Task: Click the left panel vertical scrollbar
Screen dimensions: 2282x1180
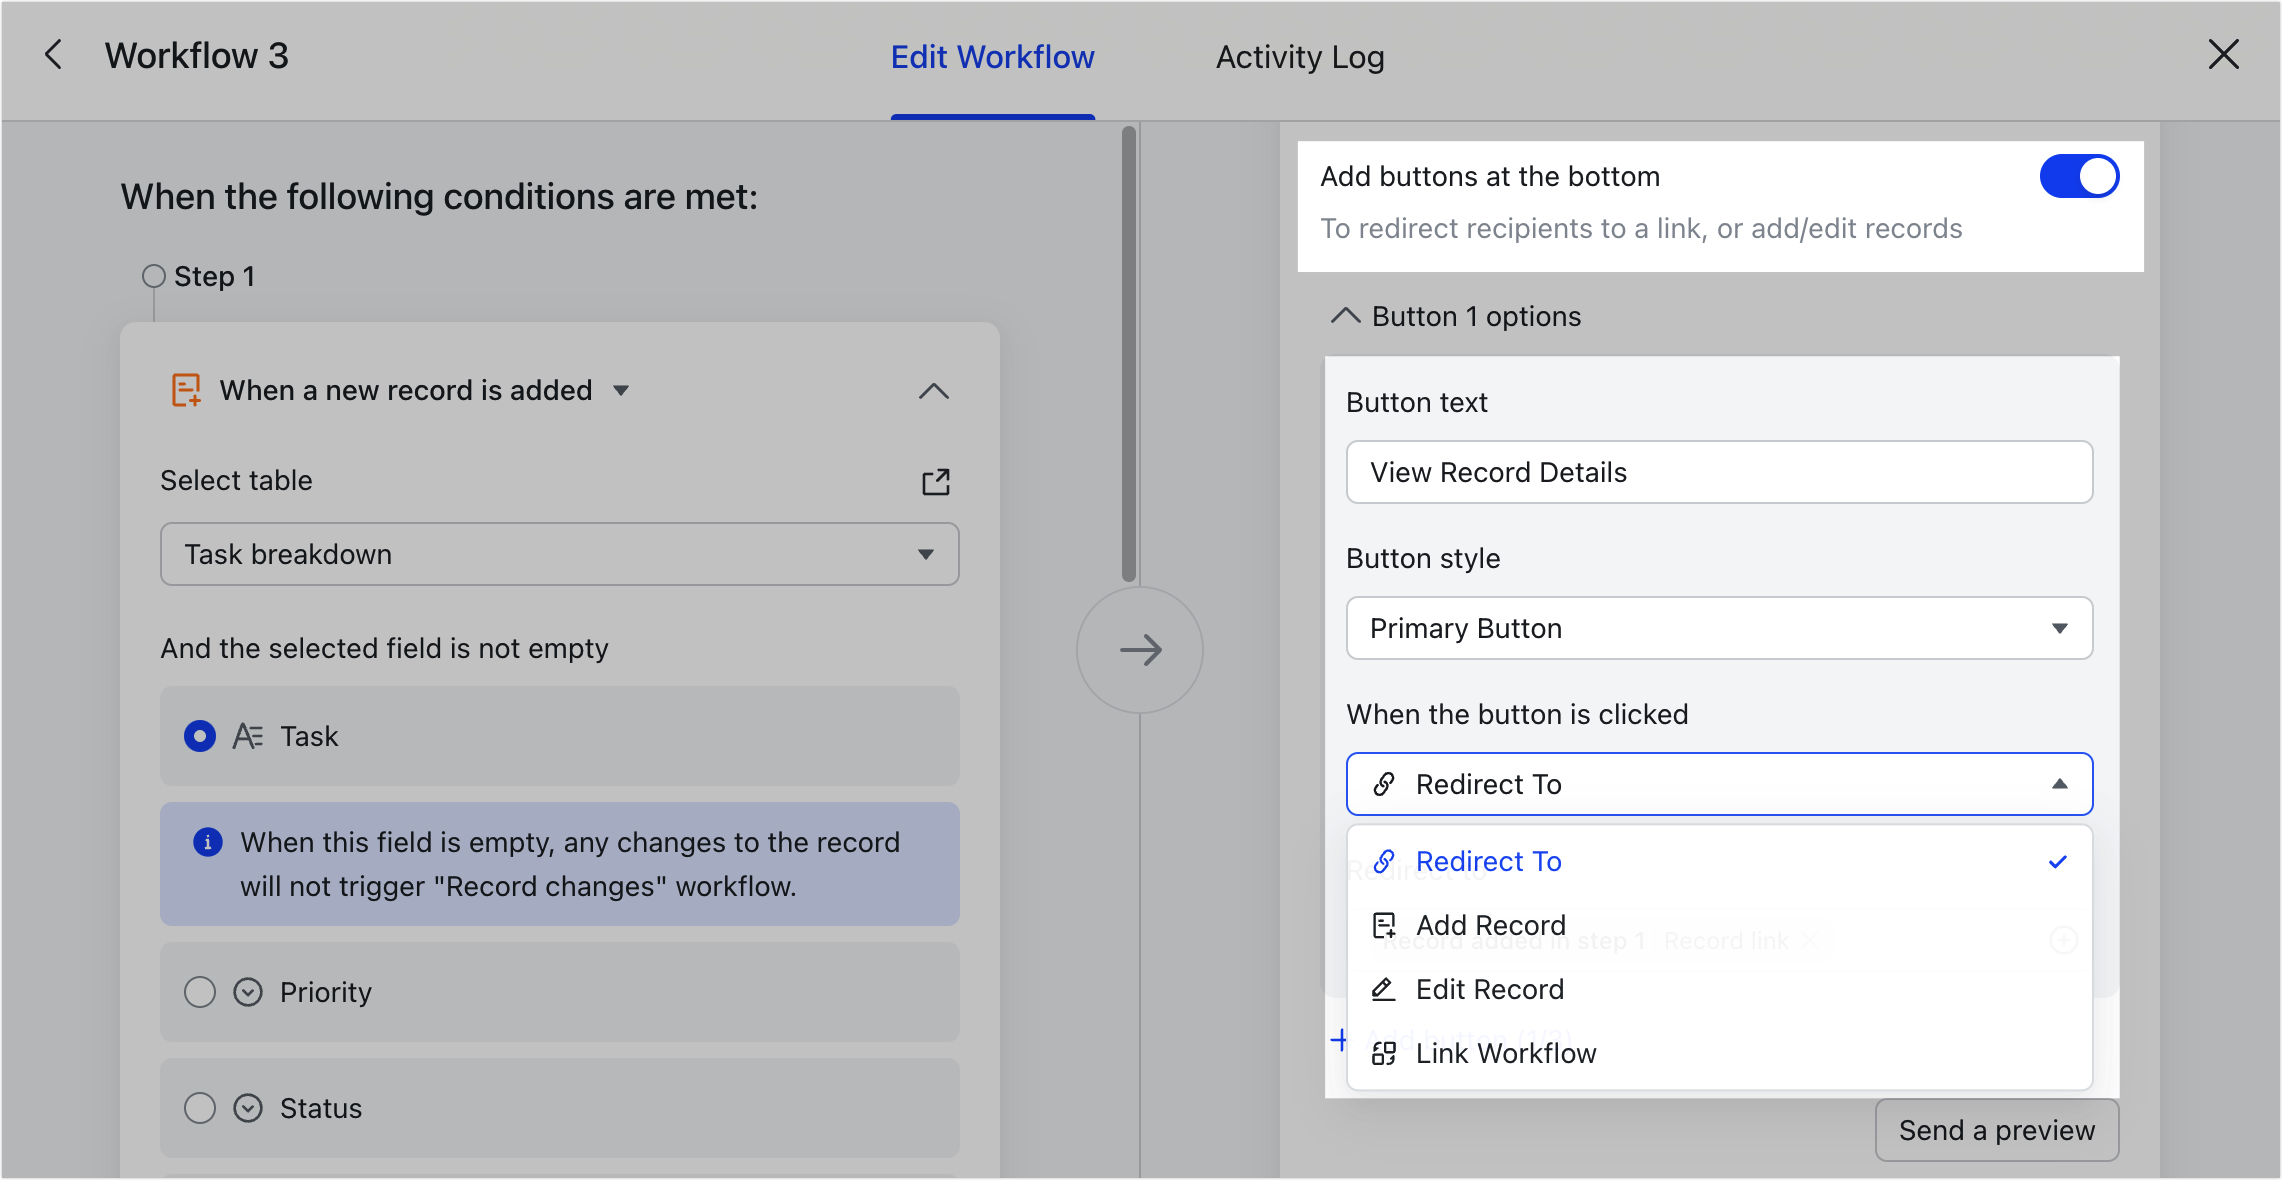Action: tap(1128, 354)
